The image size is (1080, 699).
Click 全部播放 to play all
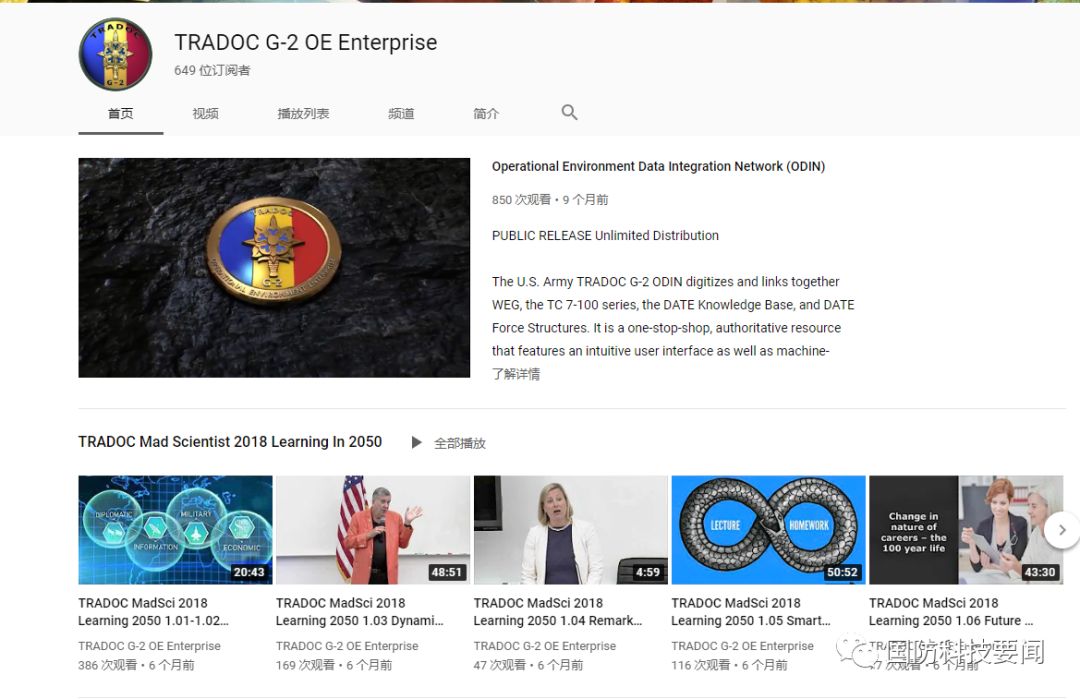click(x=459, y=443)
